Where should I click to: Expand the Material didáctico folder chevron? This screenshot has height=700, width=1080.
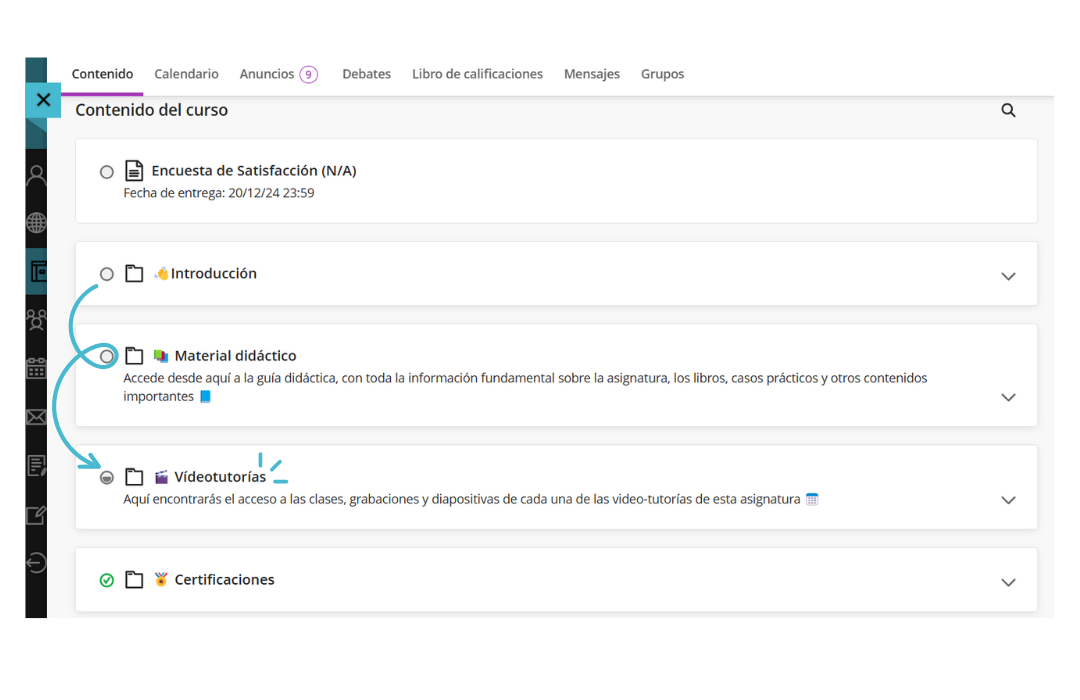pos(1008,397)
